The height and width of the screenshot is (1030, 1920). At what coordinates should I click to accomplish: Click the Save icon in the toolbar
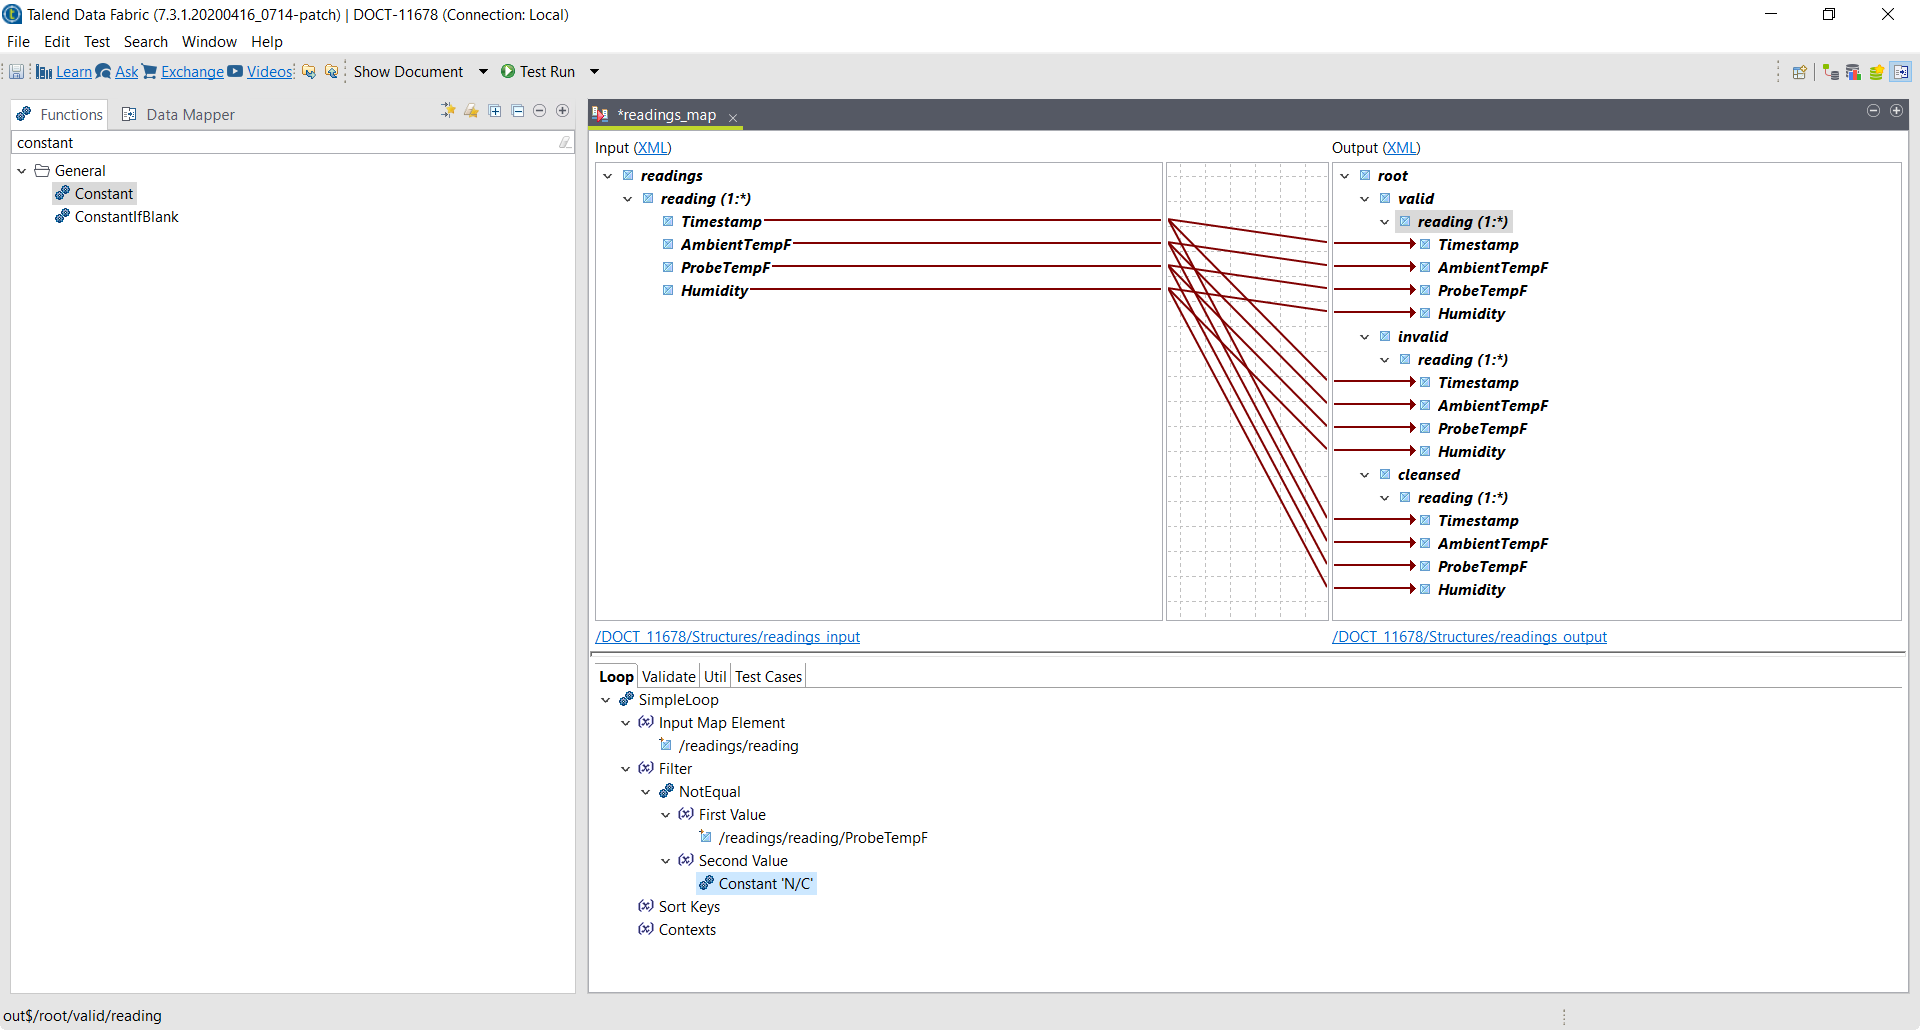coord(17,72)
